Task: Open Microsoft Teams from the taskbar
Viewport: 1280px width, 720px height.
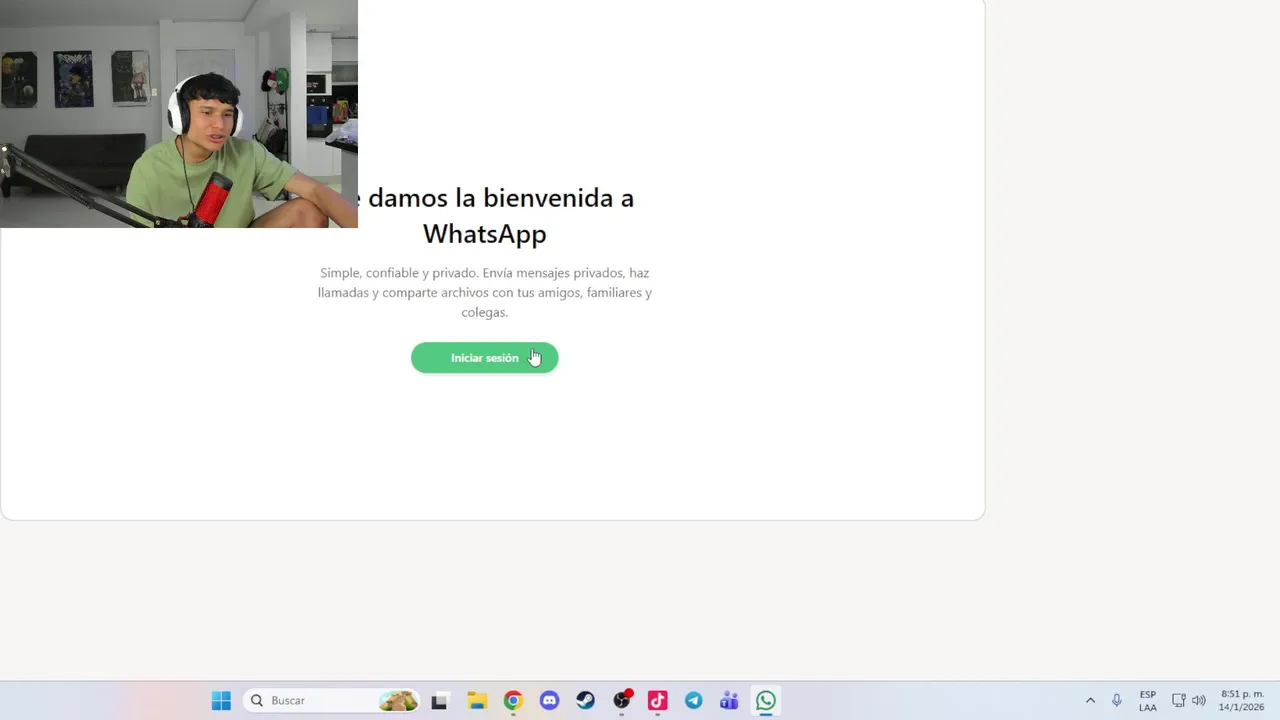Action: click(x=729, y=701)
